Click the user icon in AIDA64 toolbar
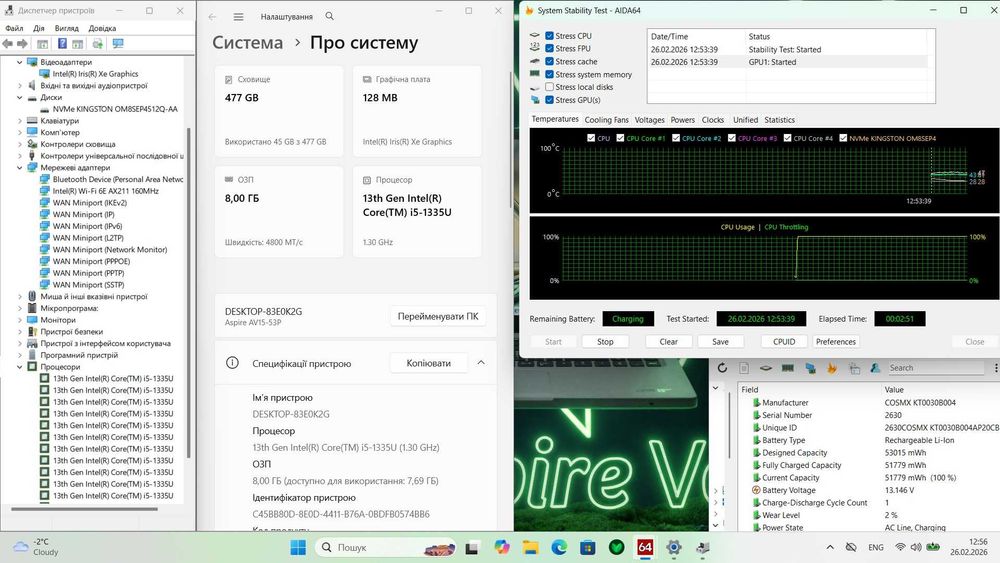The height and width of the screenshot is (563, 1000). point(876,368)
